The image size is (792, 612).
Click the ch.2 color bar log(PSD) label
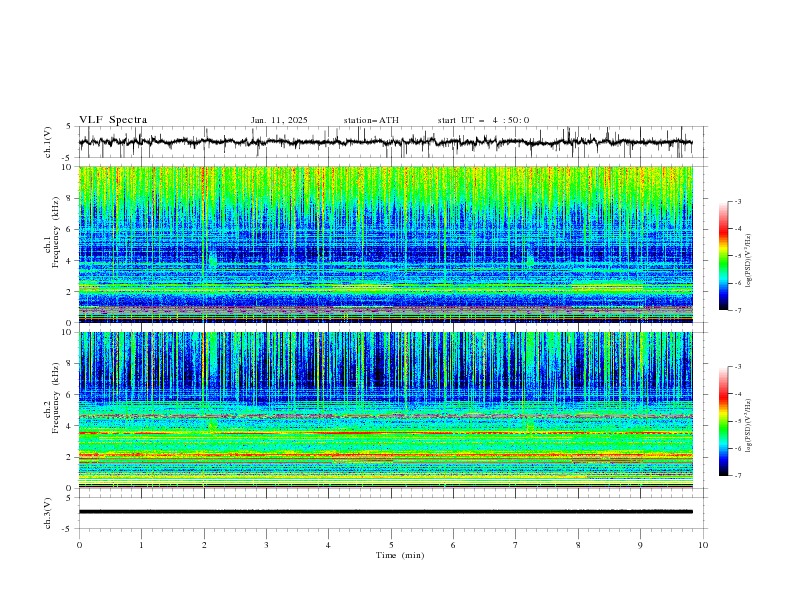(x=748, y=425)
